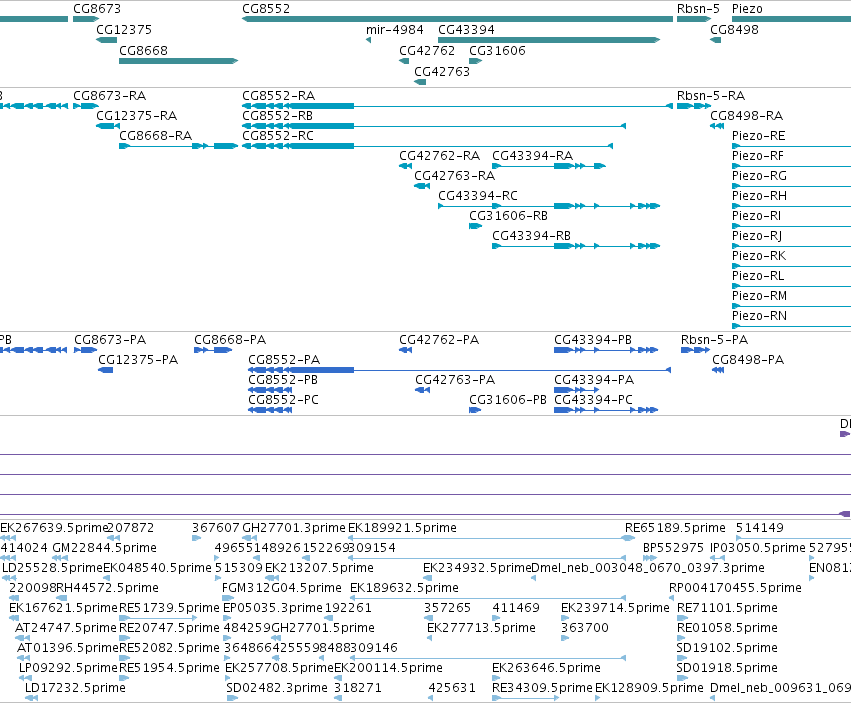Viewport: 851px width, 703px height.
Task: Click EST label EK263646.5prime
Action: click(x=547, y=668)
